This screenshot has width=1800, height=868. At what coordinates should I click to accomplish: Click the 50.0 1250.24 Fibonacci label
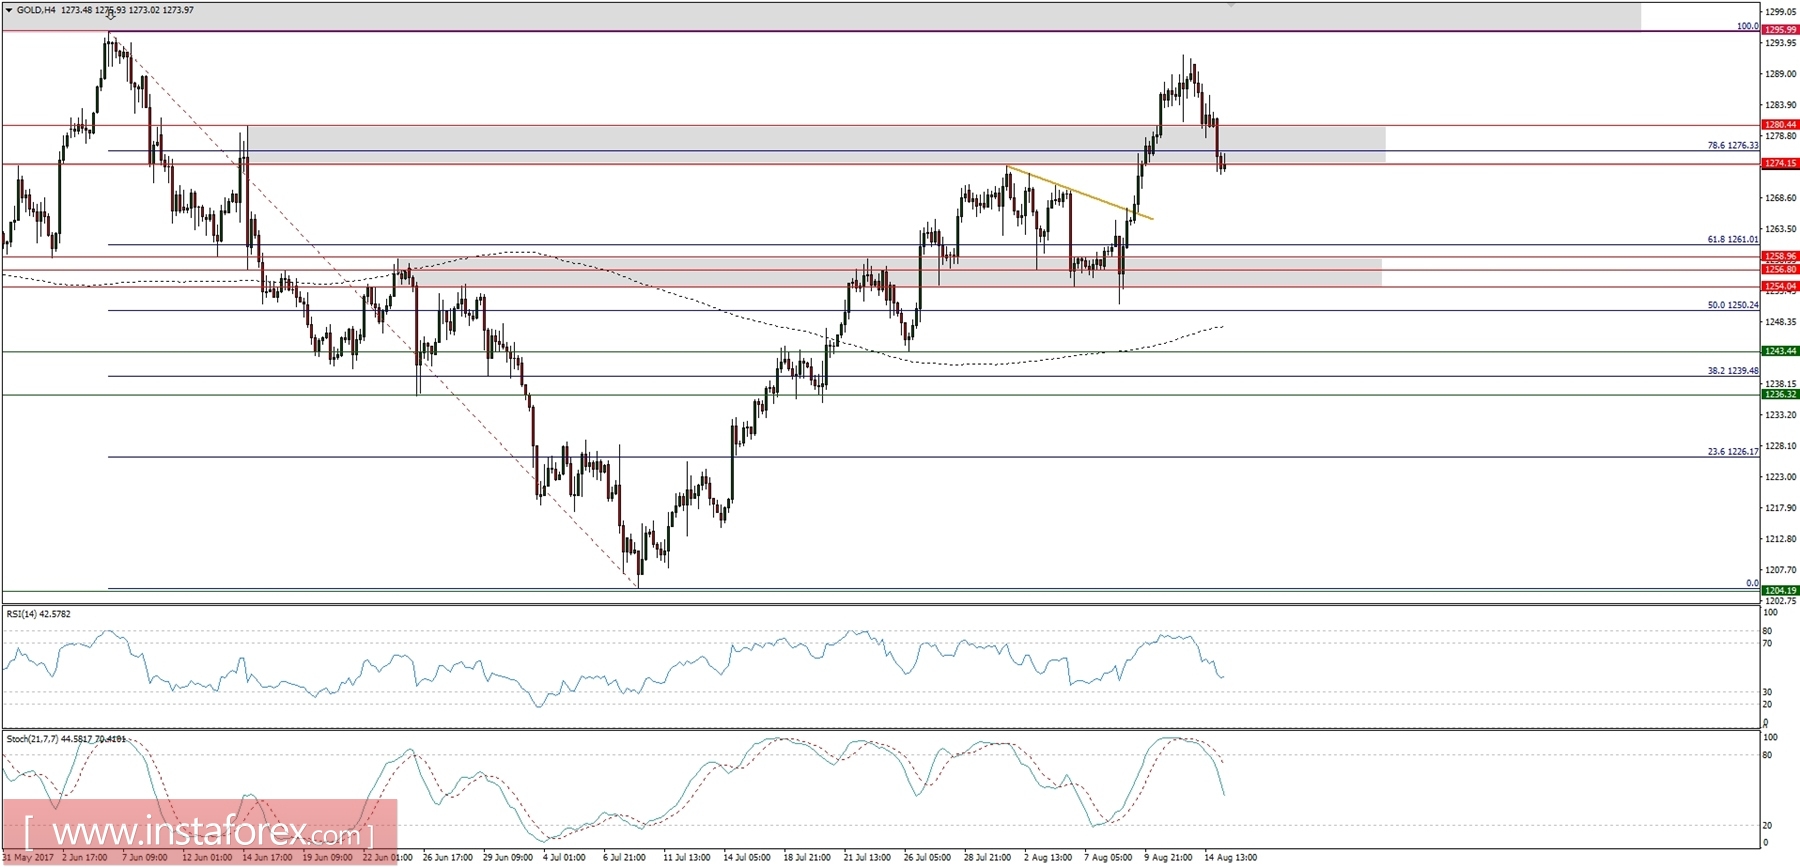[1732, 305]
